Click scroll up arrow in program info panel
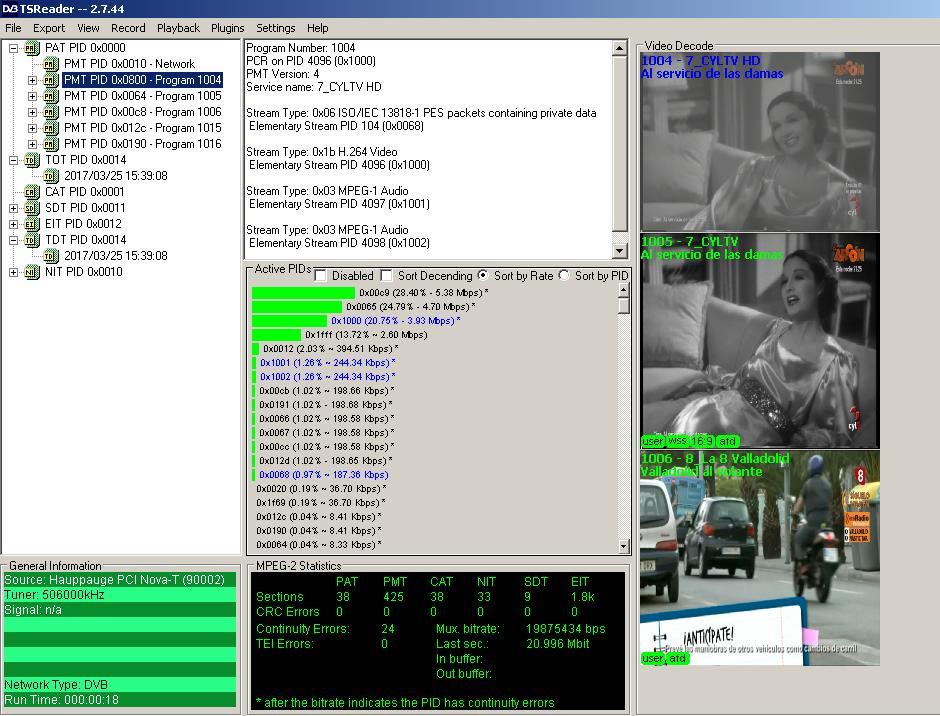Screen dimensions: 940x716 pos(619,48)
